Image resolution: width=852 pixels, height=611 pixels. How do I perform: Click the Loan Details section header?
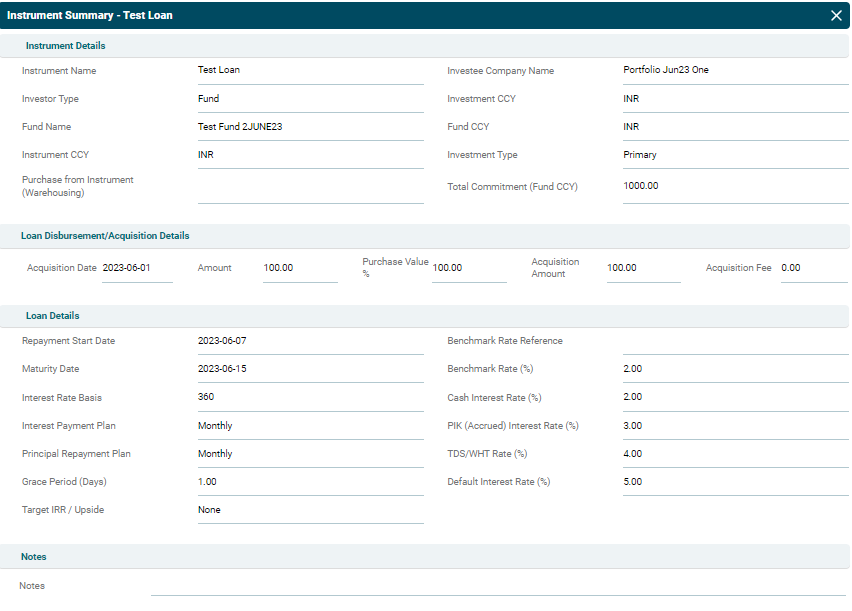53,316
